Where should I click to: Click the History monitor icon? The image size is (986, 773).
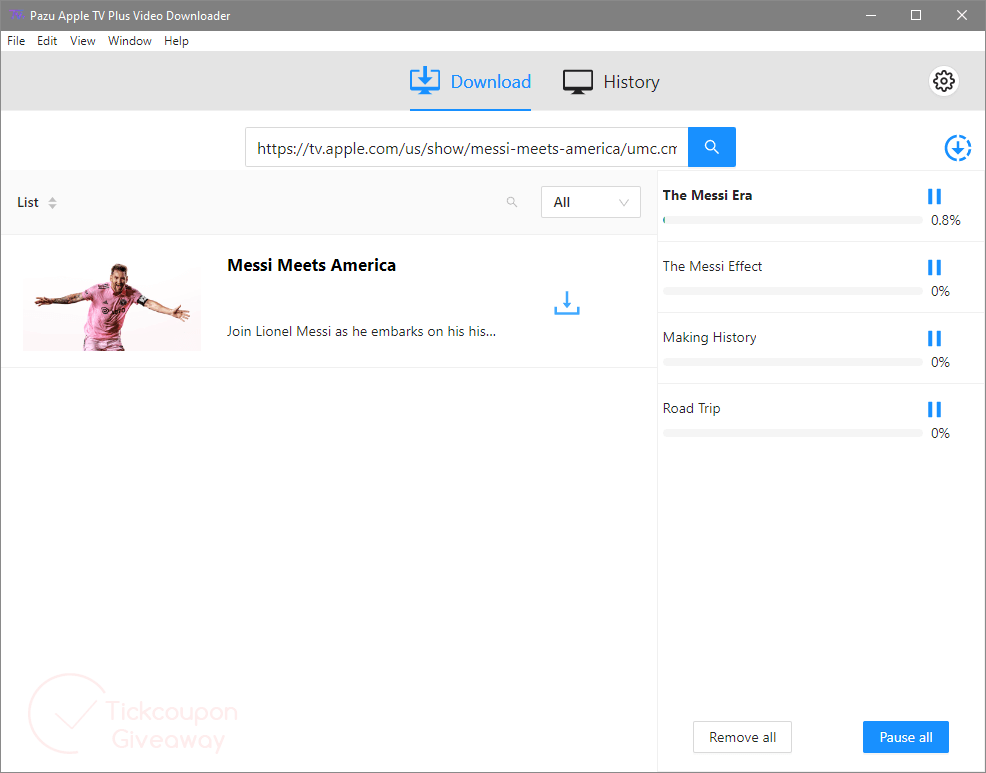578,82
